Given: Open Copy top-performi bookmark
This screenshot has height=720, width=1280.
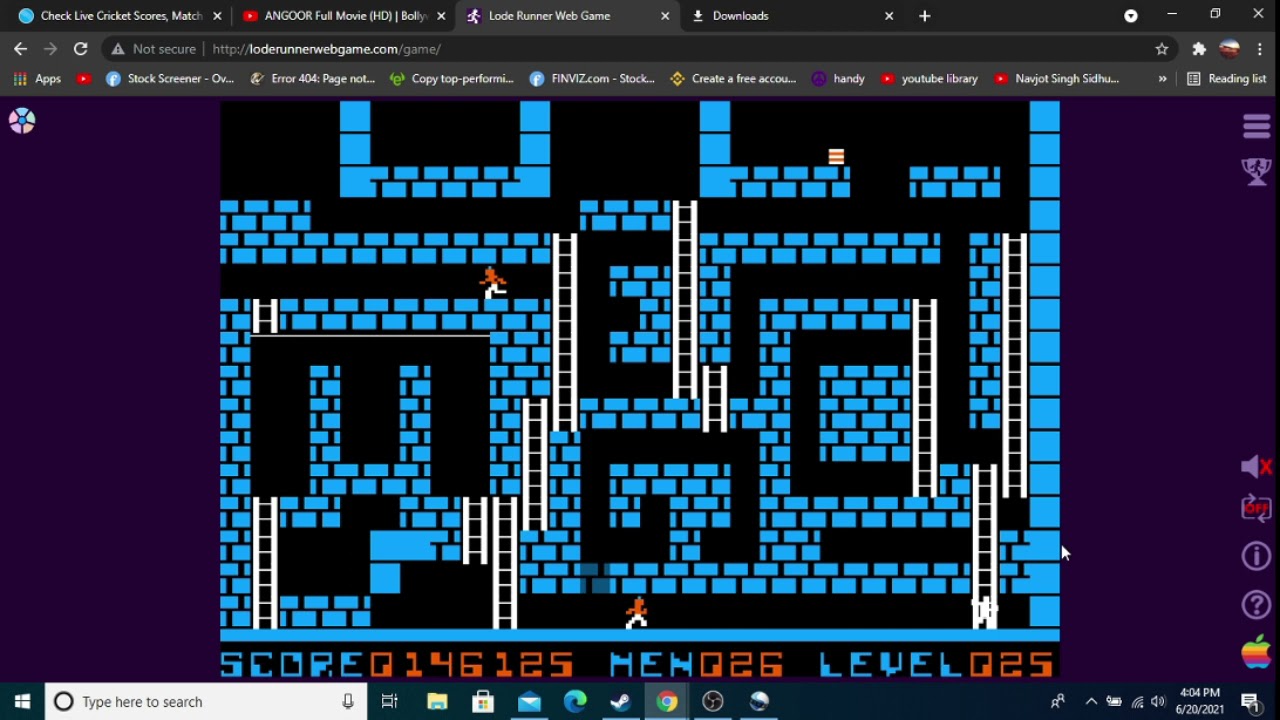Looking at the screenshot, I should (451, 79).
